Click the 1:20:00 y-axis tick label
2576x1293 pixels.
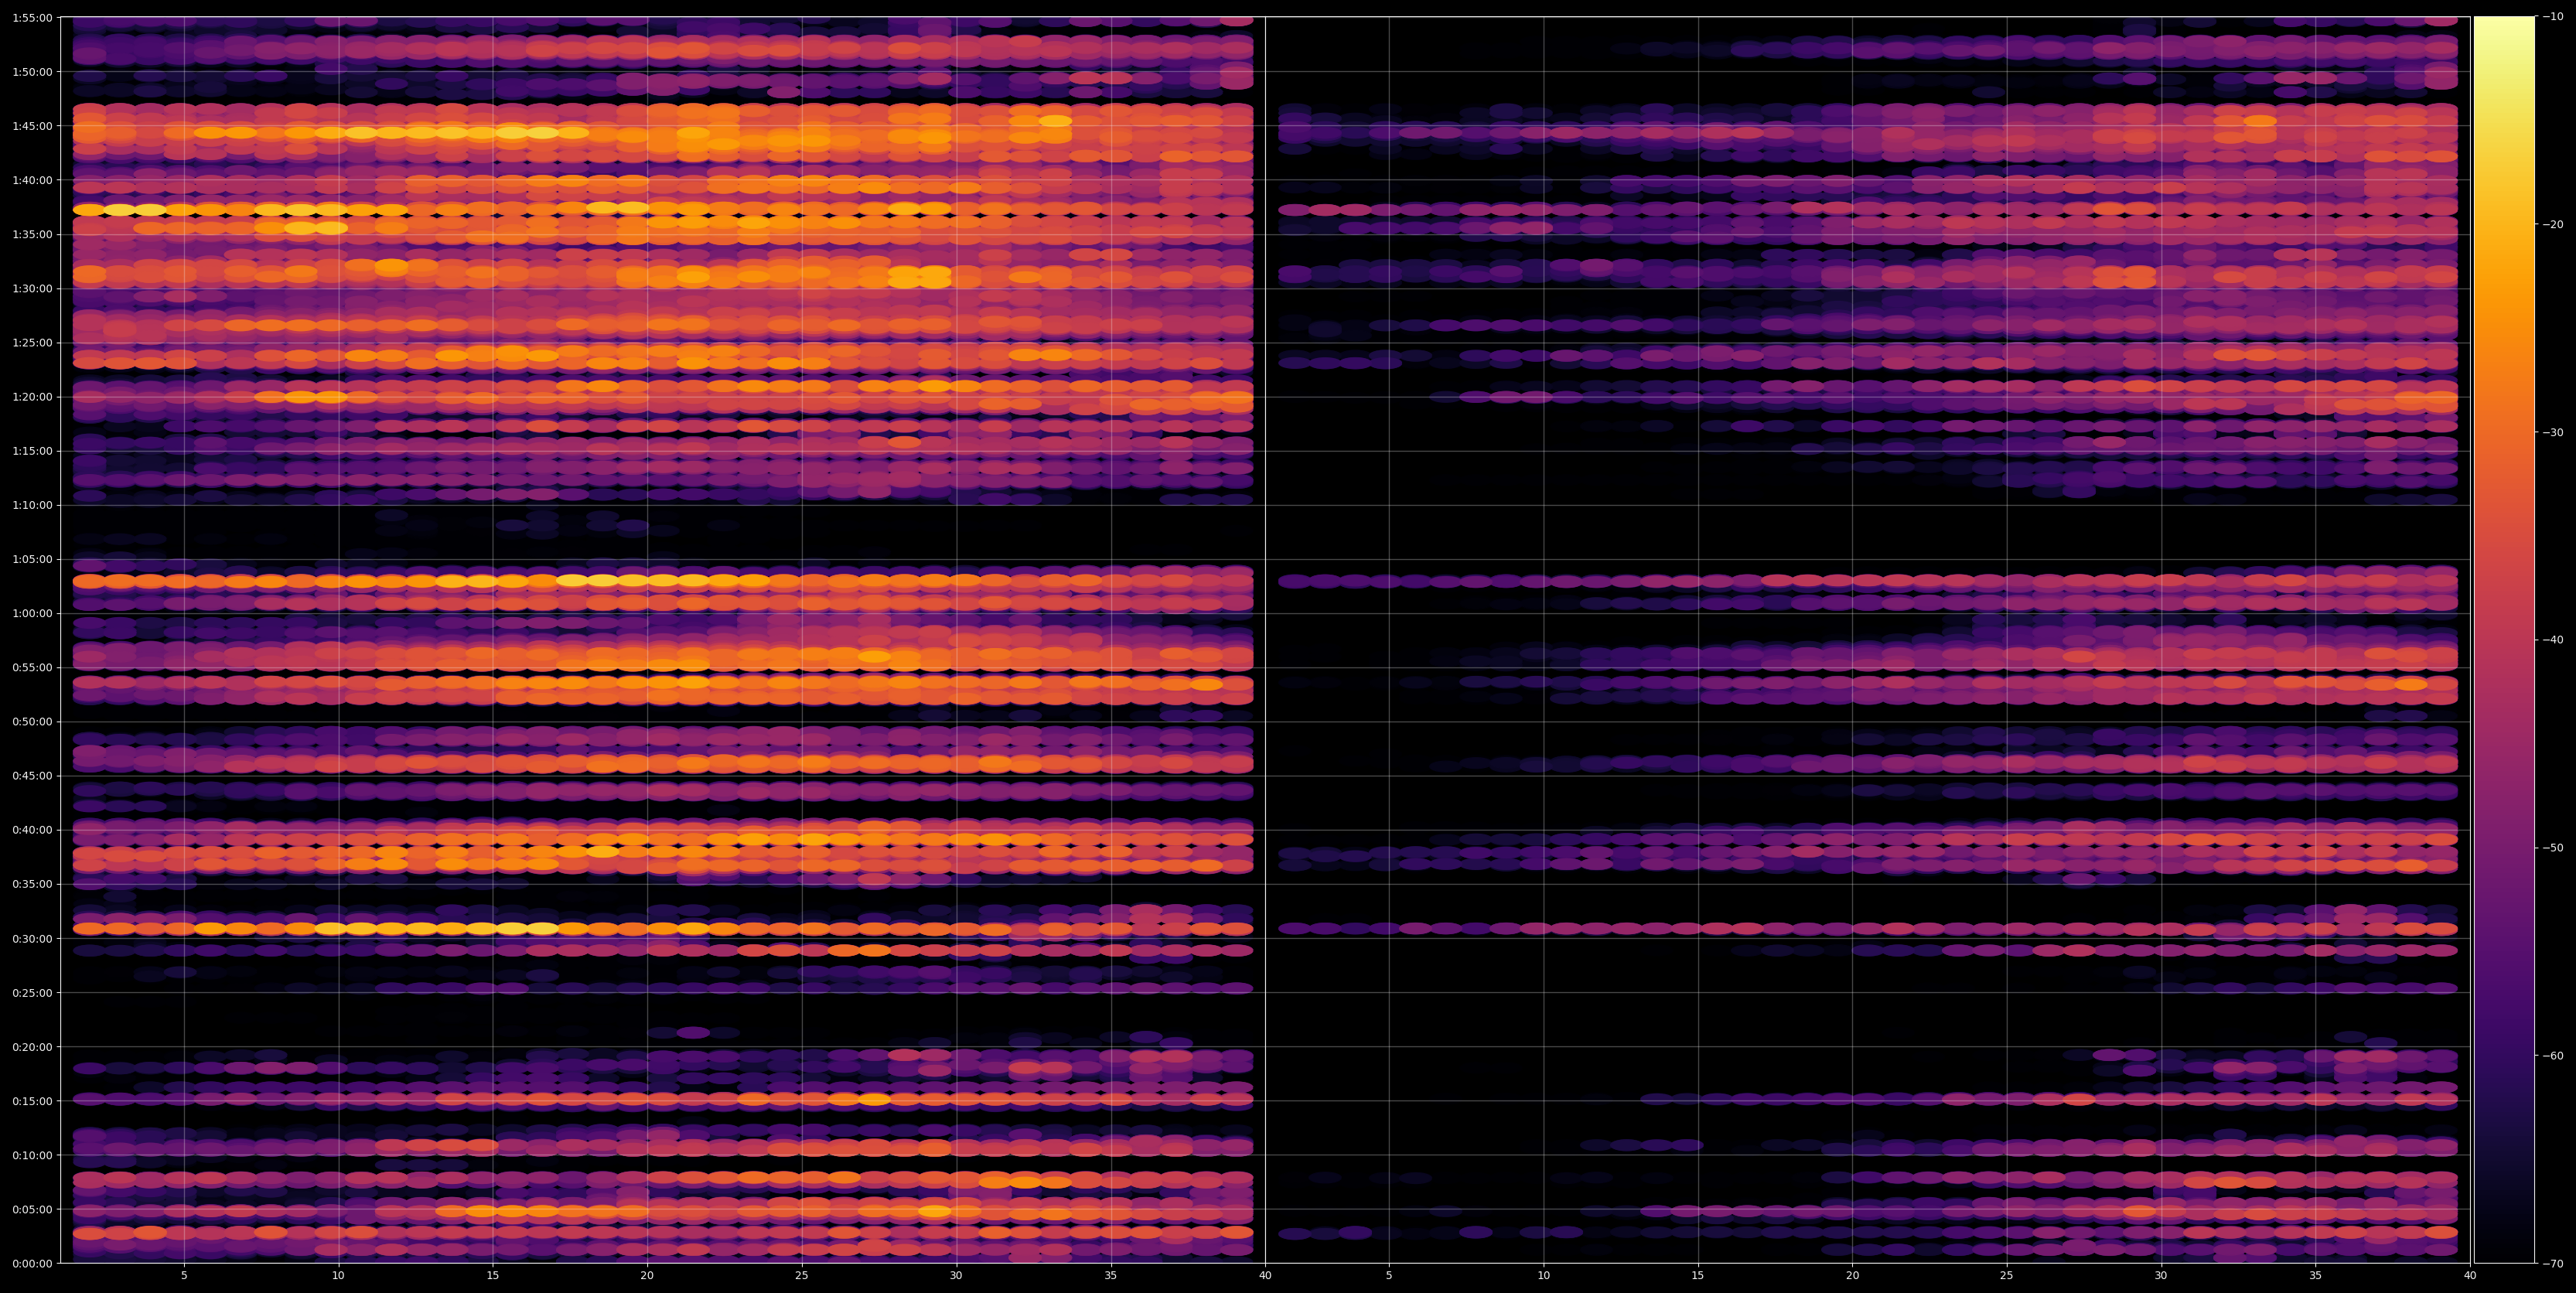[33, 397]
